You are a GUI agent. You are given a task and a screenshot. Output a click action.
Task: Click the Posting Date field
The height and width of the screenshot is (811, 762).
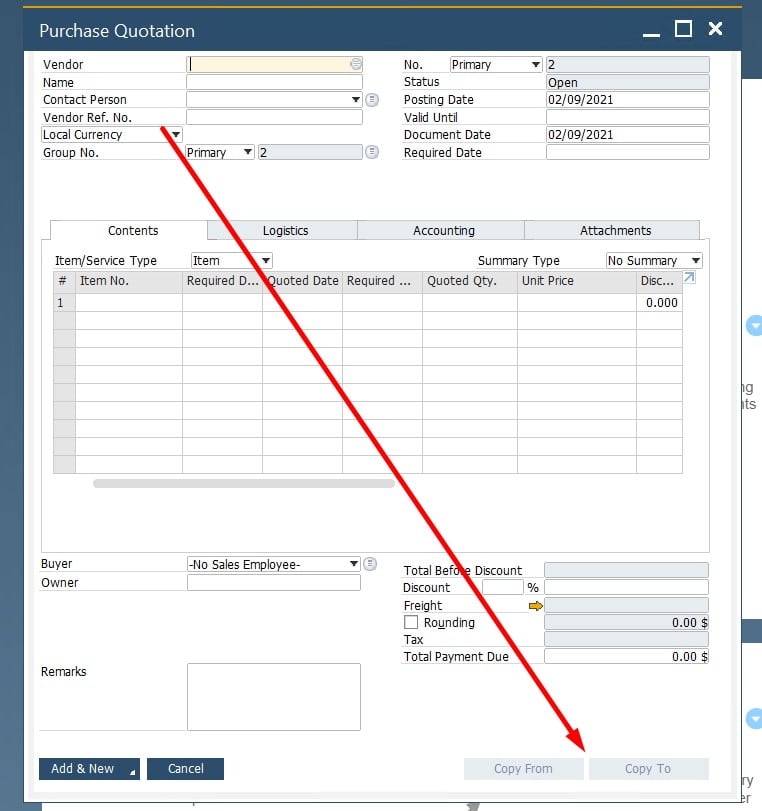pyautogui.click(x=627, y=99)
